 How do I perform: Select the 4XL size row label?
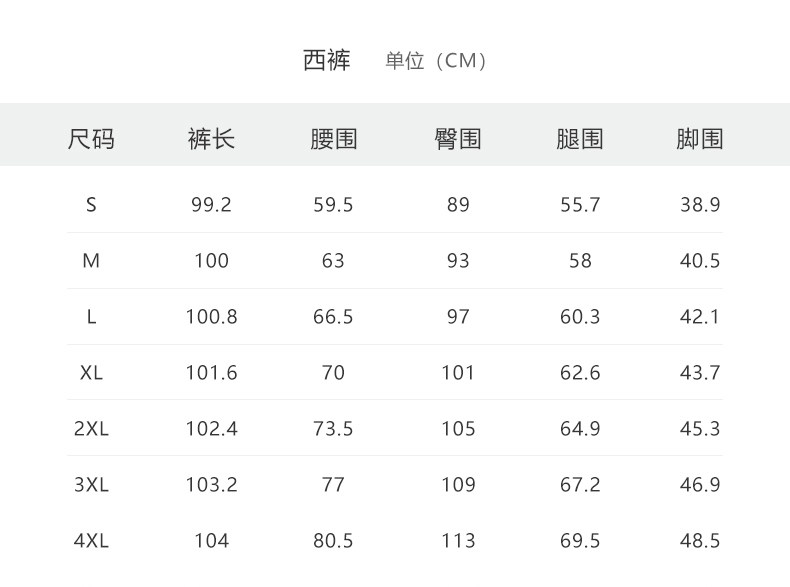[91, 541]
